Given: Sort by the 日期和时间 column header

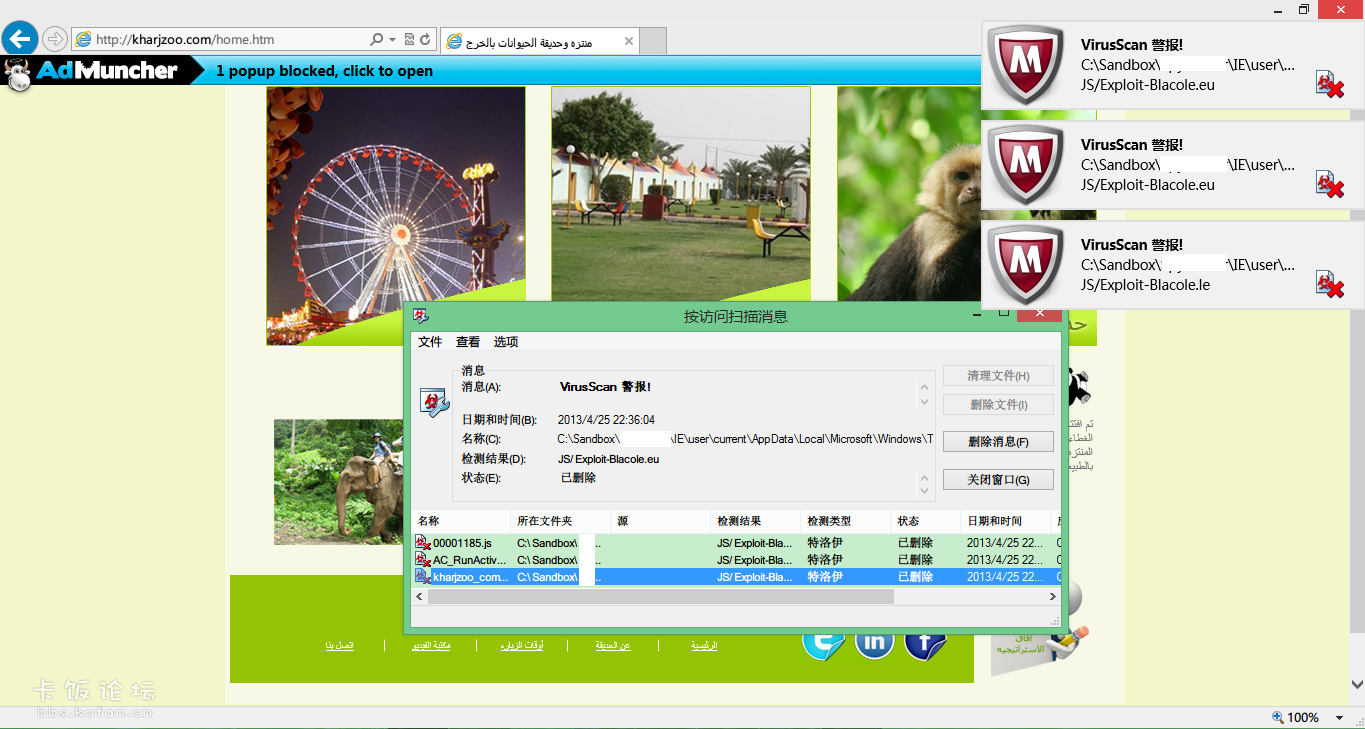Looking at the screenshot, I should 1005,521.
